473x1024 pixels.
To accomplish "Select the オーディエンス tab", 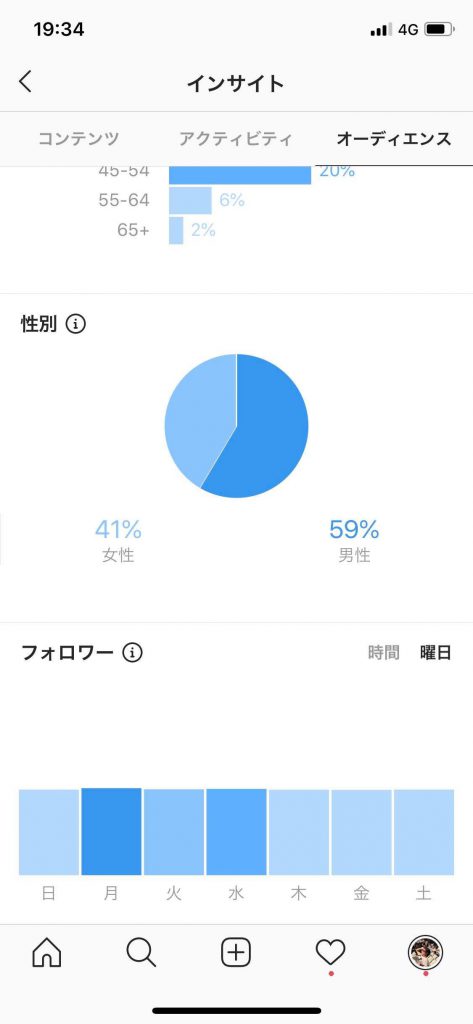I will [x=393, y=138].
